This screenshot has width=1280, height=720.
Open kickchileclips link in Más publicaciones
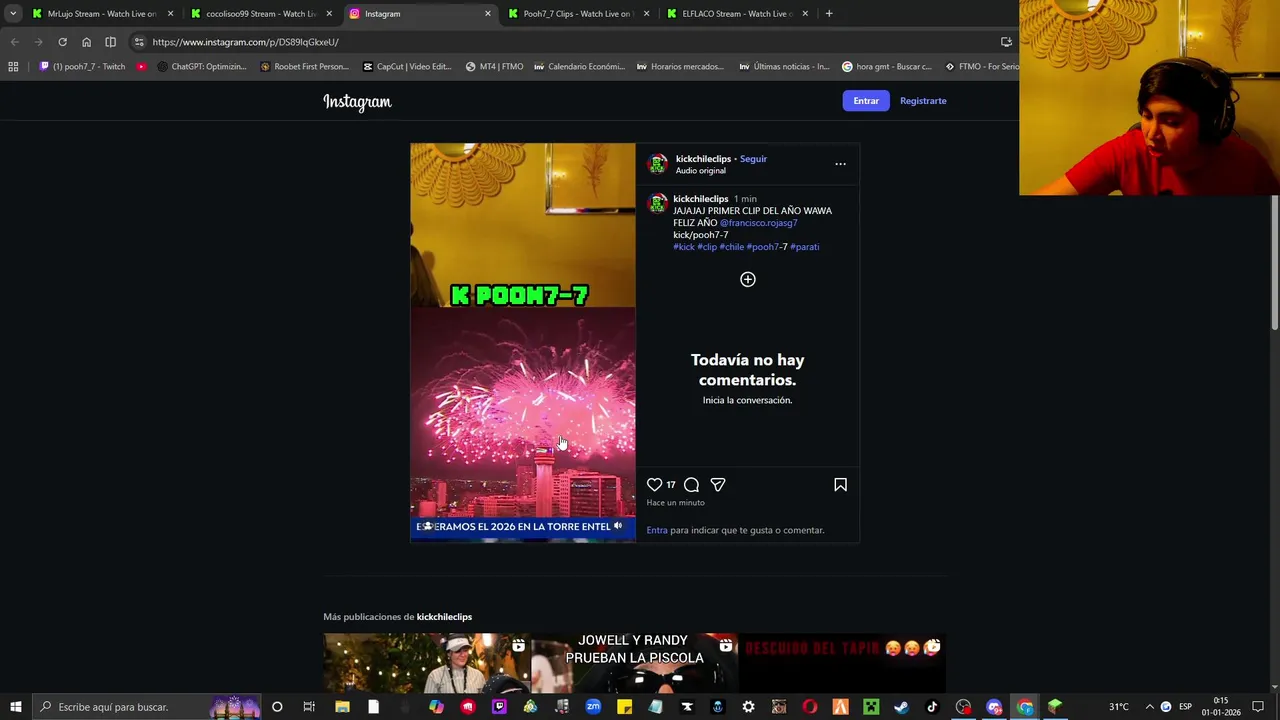pyautogui.click(x=444, y=617)
